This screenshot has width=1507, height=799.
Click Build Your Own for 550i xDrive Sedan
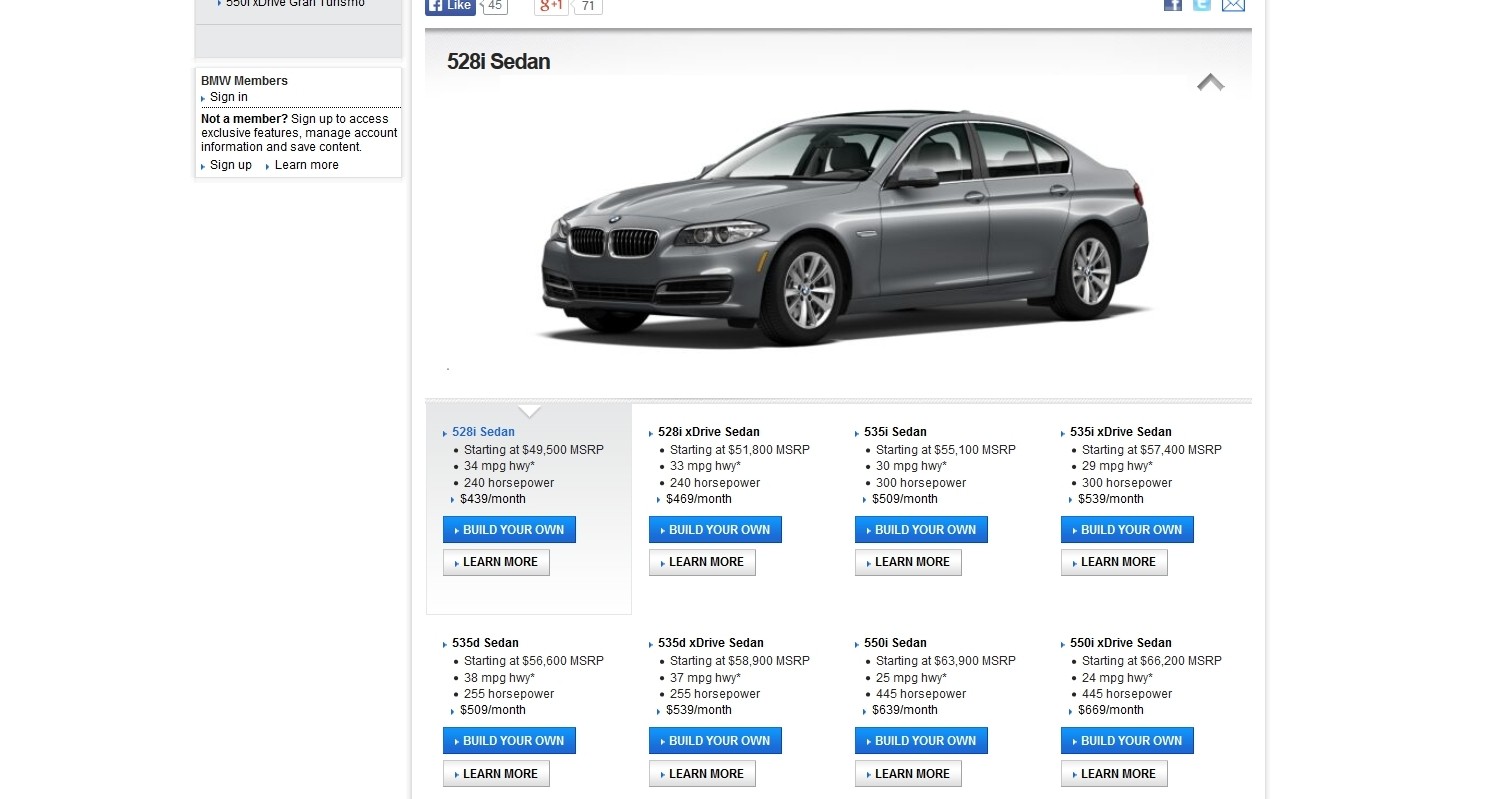point(1127,741)
